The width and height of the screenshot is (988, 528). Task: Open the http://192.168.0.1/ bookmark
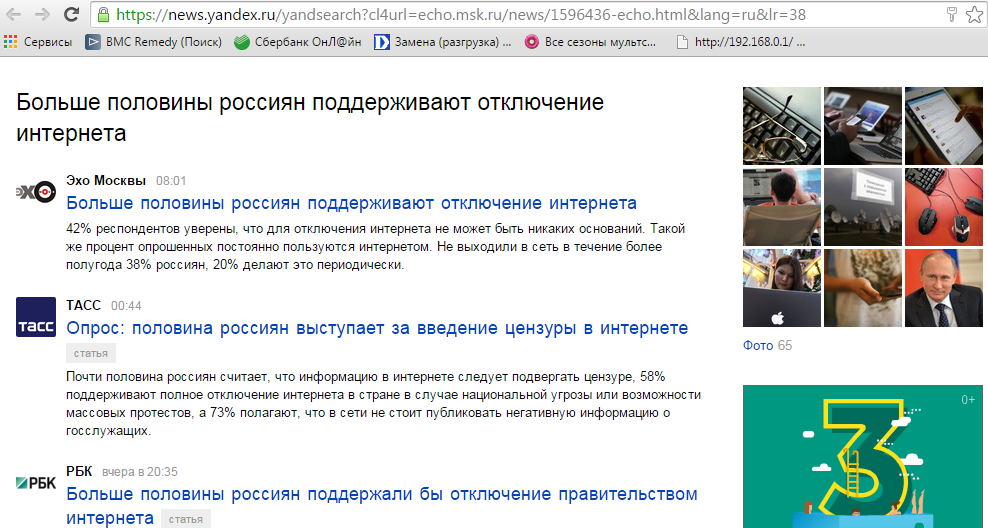tap(741, 42)
